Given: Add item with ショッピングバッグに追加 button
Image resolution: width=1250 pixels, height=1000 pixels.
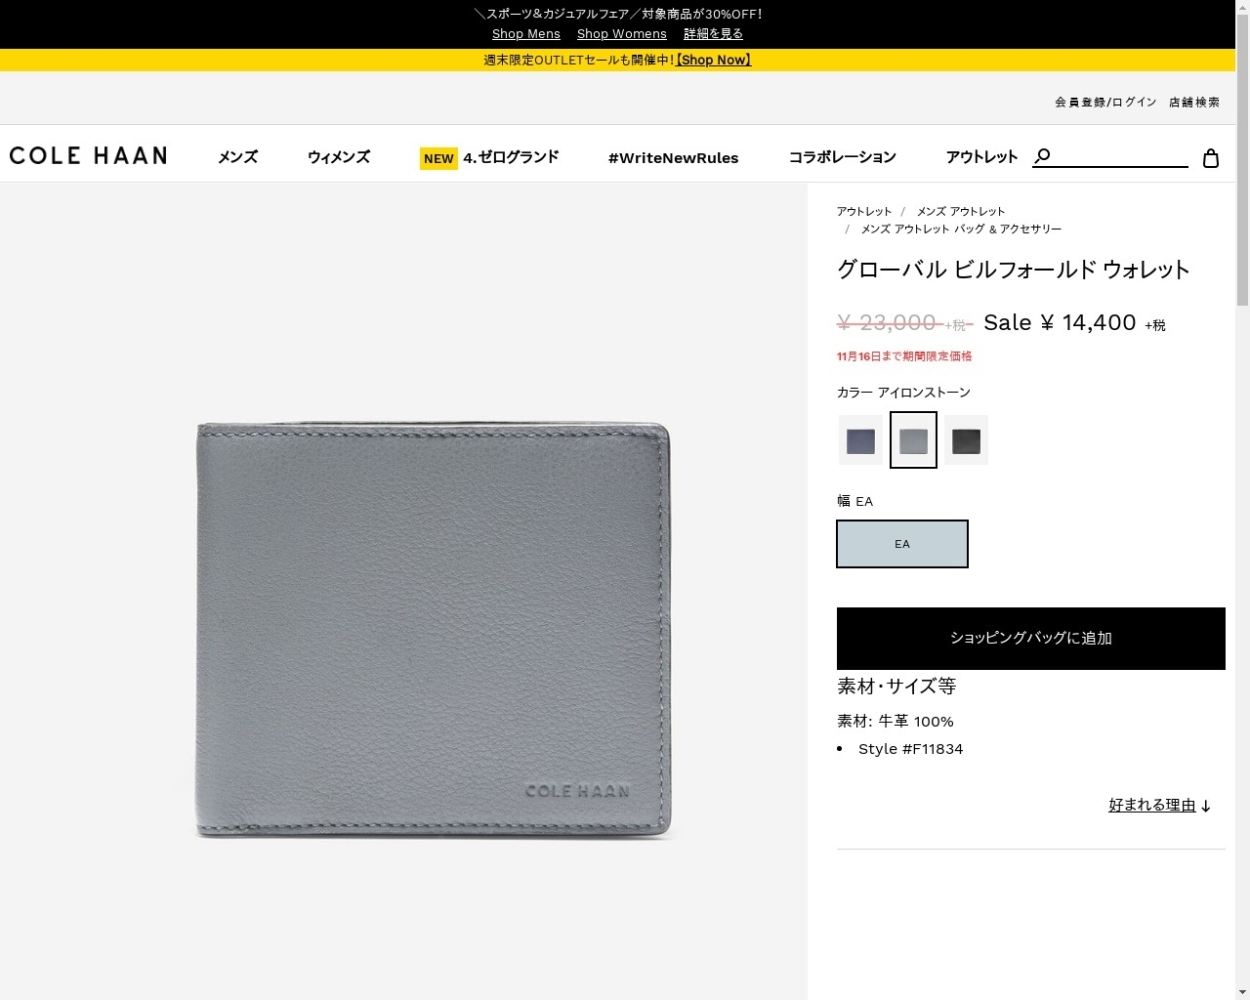Looking at the screenshot, I should (x=1031, y=638).
